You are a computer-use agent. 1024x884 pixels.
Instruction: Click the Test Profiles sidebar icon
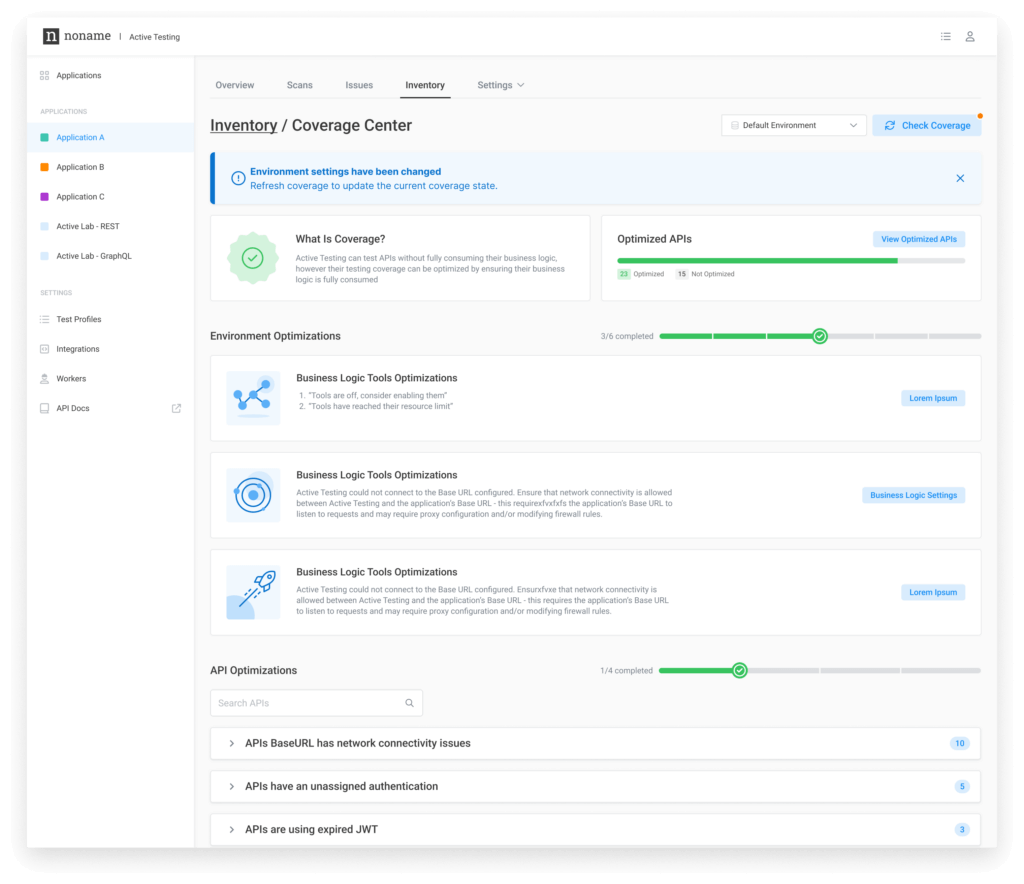[x=44, y=319]
